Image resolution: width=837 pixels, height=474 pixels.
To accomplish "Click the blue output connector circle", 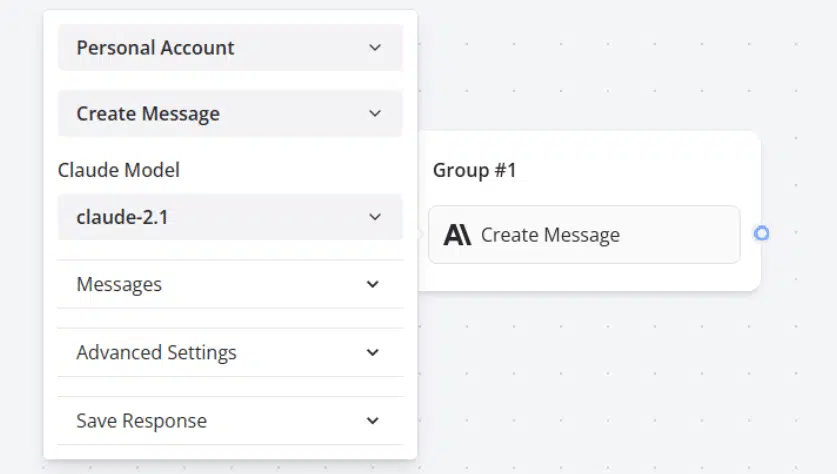I will coord(761,233).
